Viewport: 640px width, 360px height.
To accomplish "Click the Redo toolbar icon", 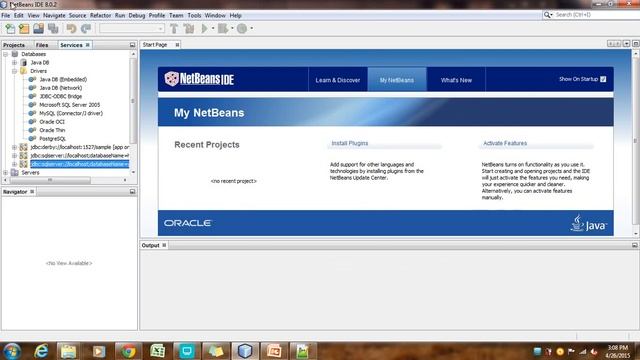I will (x=86, y=29).
